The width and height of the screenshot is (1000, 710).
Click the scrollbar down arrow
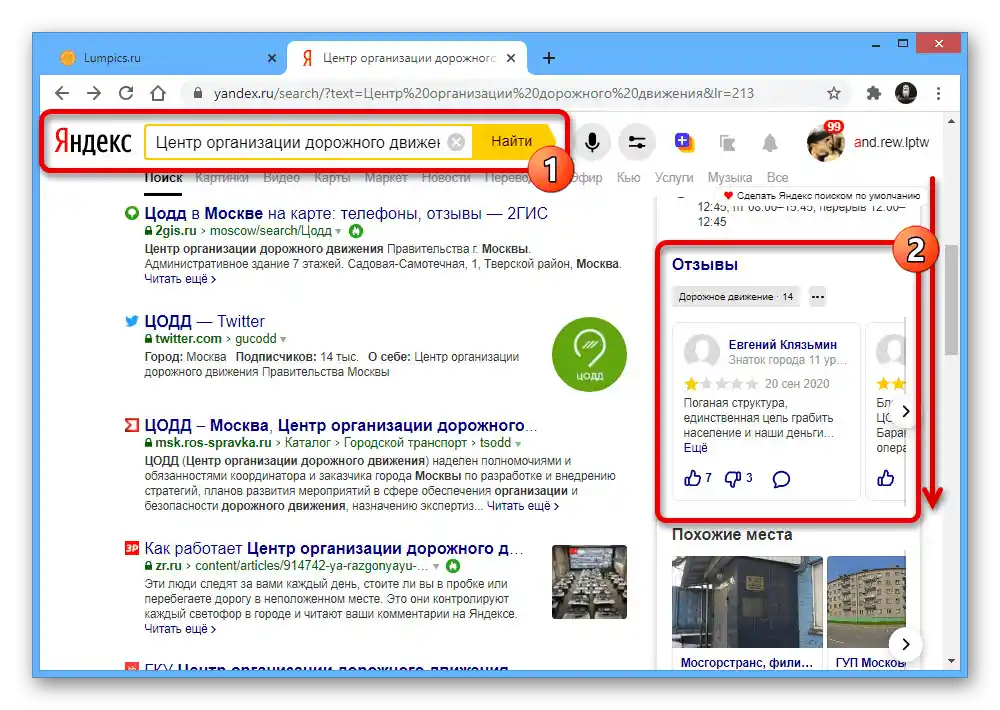(951, 662)
